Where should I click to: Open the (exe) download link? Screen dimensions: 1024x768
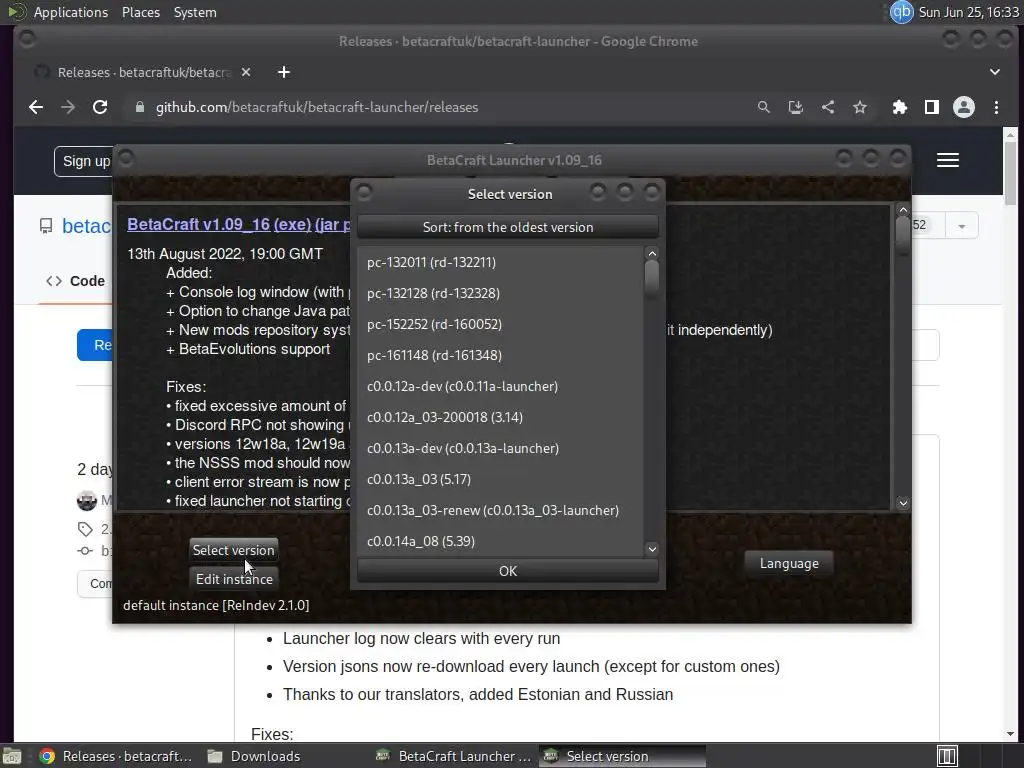(293, 224)
